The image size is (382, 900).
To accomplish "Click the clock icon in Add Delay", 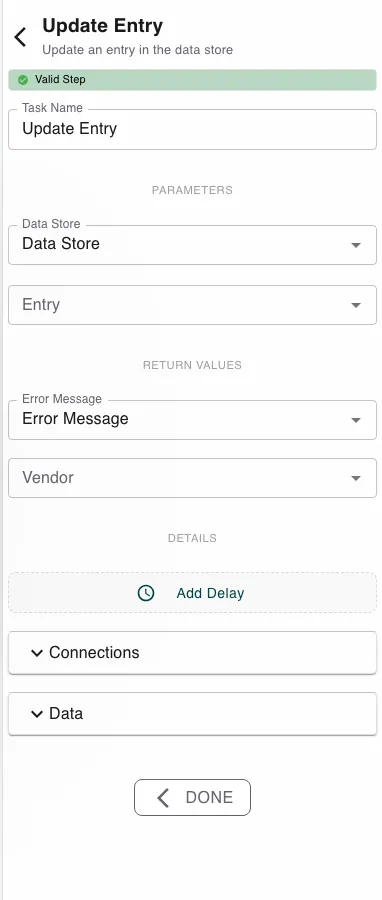I will [x=146, y=593].
